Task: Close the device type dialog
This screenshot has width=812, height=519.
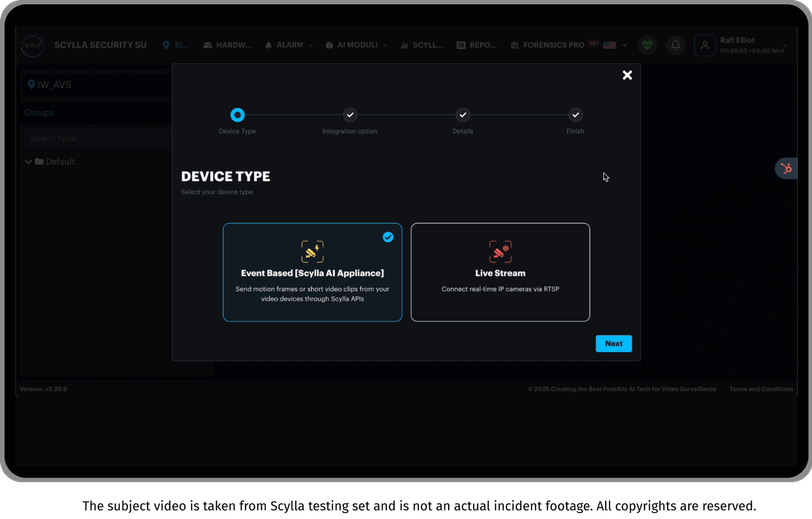Action: (627, 75)
